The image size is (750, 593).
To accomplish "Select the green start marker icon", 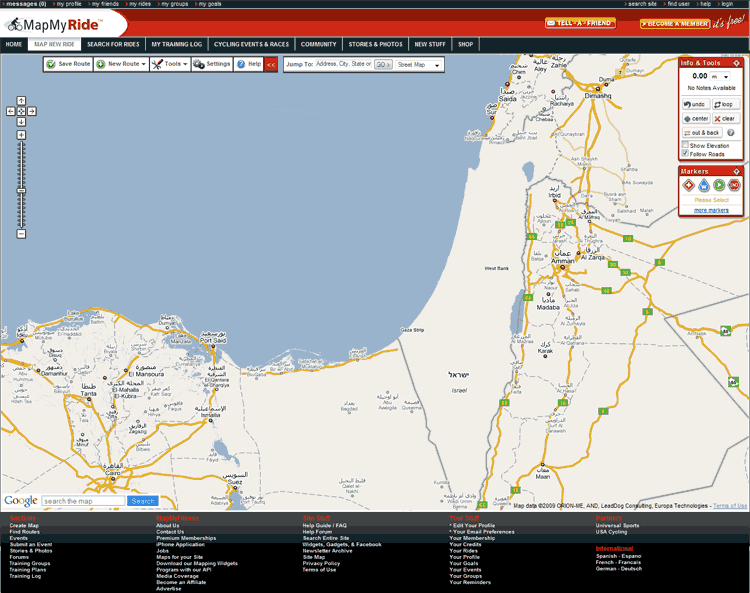I will (719, 185).
